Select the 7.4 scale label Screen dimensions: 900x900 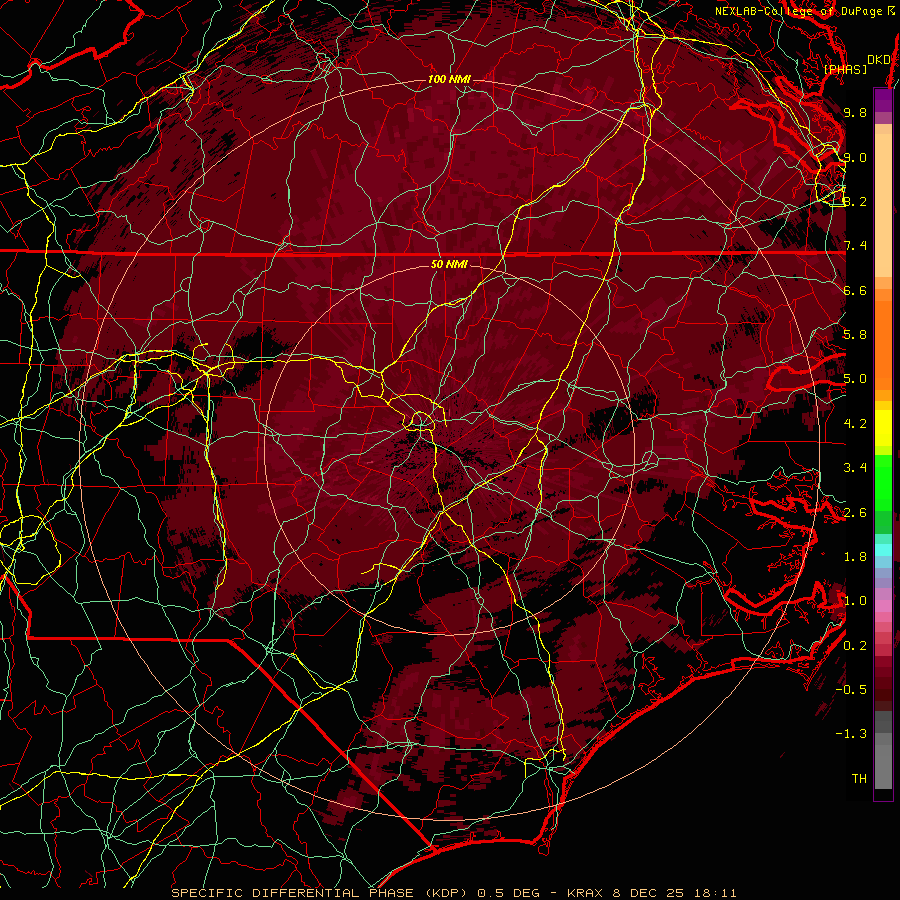(855, 246)
